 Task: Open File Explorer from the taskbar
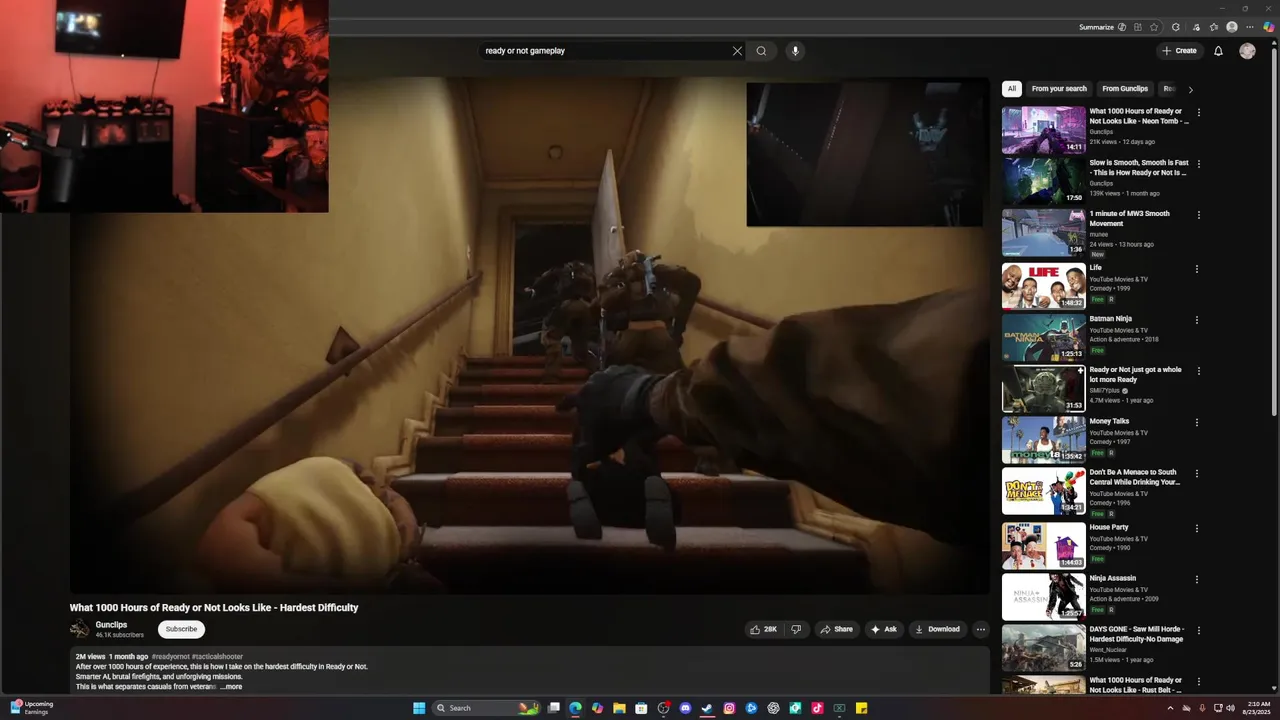619,708
